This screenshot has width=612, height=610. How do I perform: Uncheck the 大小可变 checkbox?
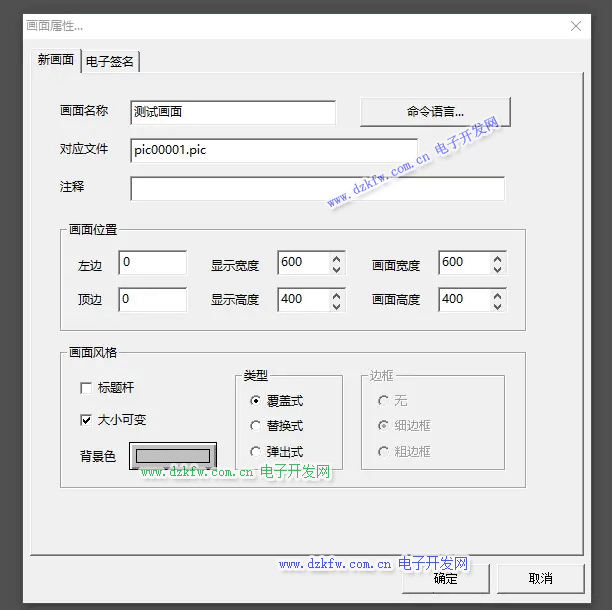pos(85,420)
